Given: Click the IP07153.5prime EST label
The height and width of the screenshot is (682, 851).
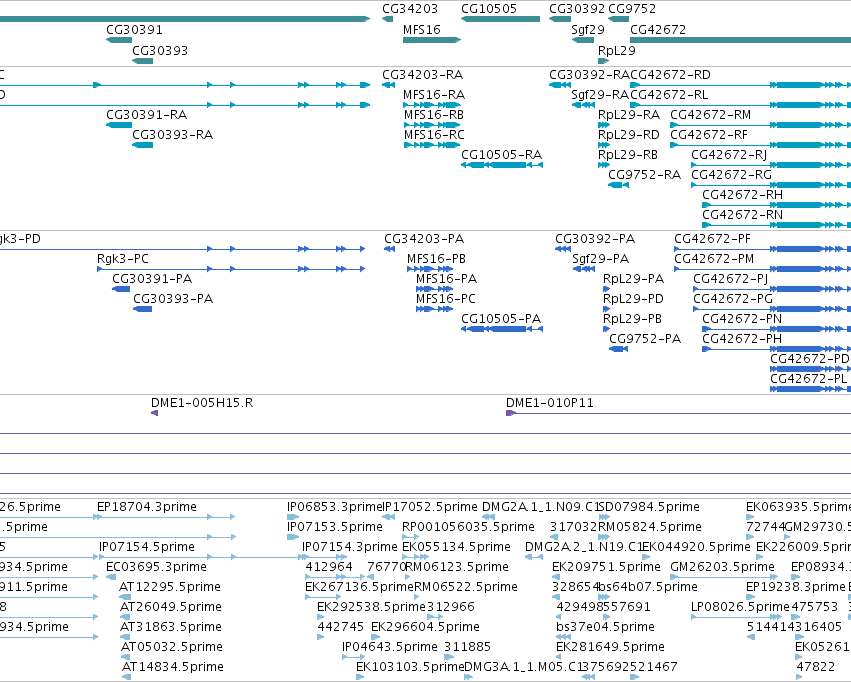Looking at the screenshot, I should pyautogui.click(x=335, y=527).
